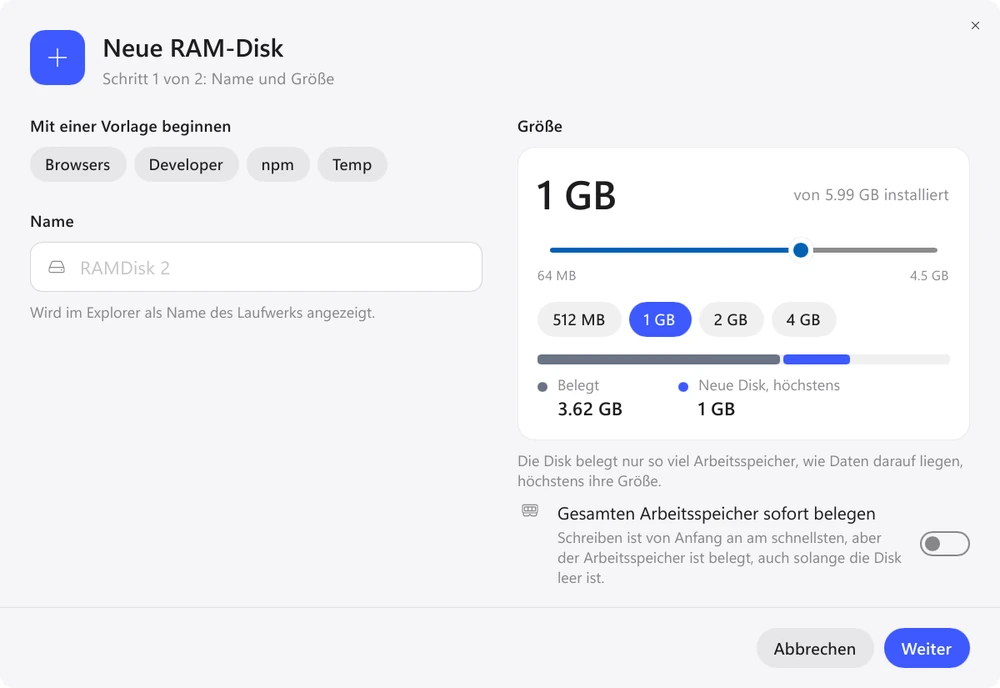Close the dialog with the X button
1000x688 pixels.
975,26
